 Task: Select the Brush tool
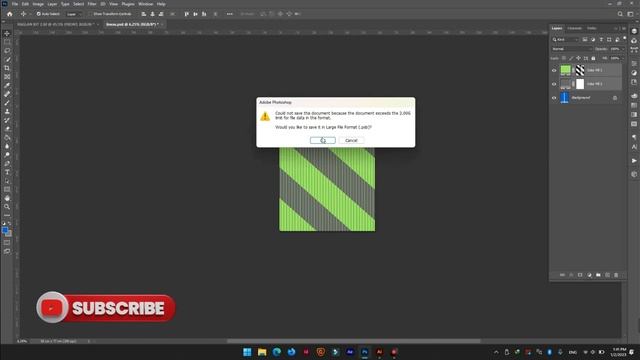(x=7, y=102)
